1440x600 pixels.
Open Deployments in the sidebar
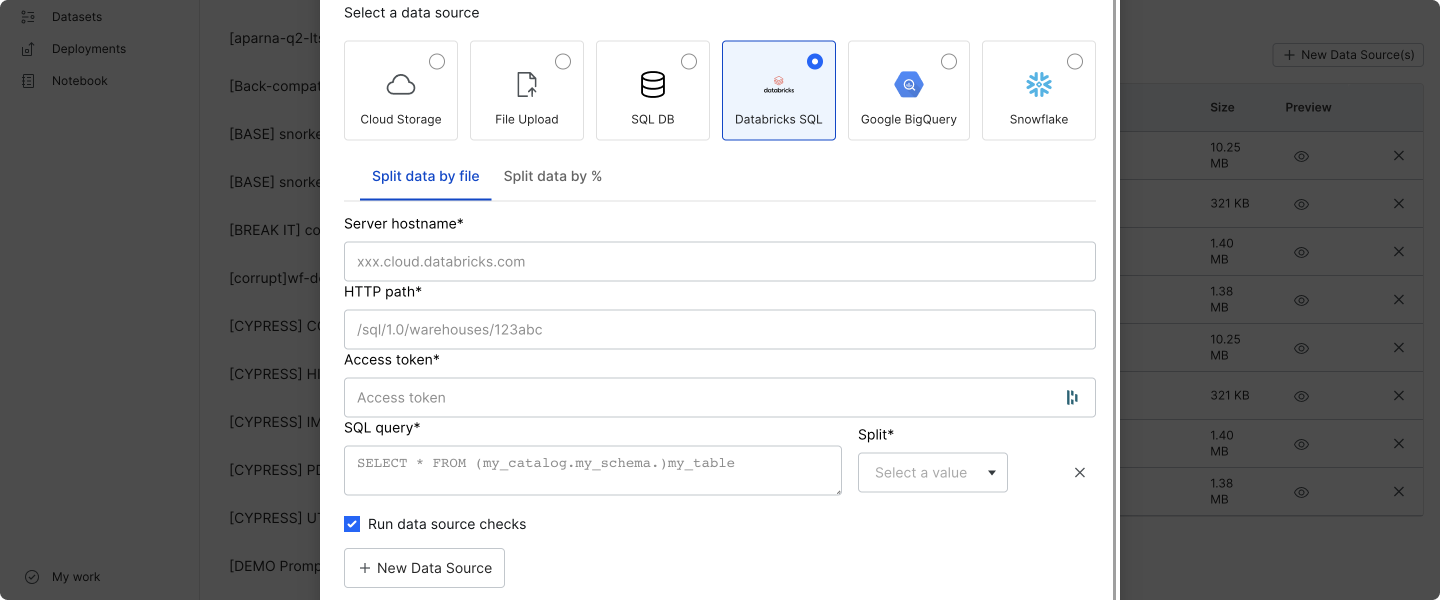point(89,49)
